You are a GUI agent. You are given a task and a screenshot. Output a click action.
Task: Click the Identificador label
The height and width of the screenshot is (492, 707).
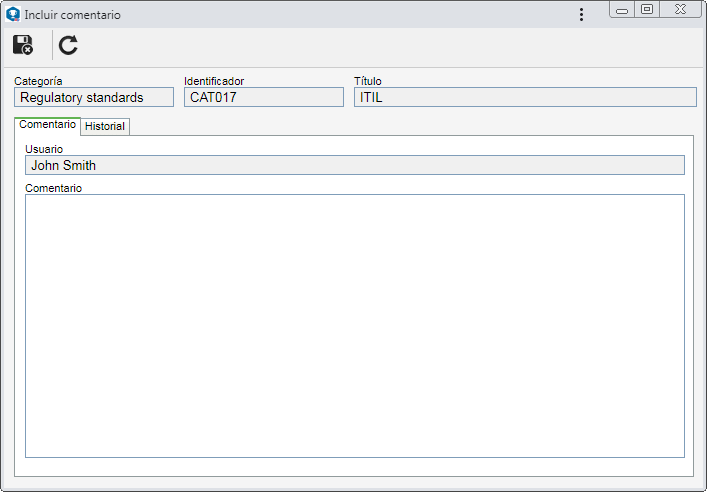point(214,81)
